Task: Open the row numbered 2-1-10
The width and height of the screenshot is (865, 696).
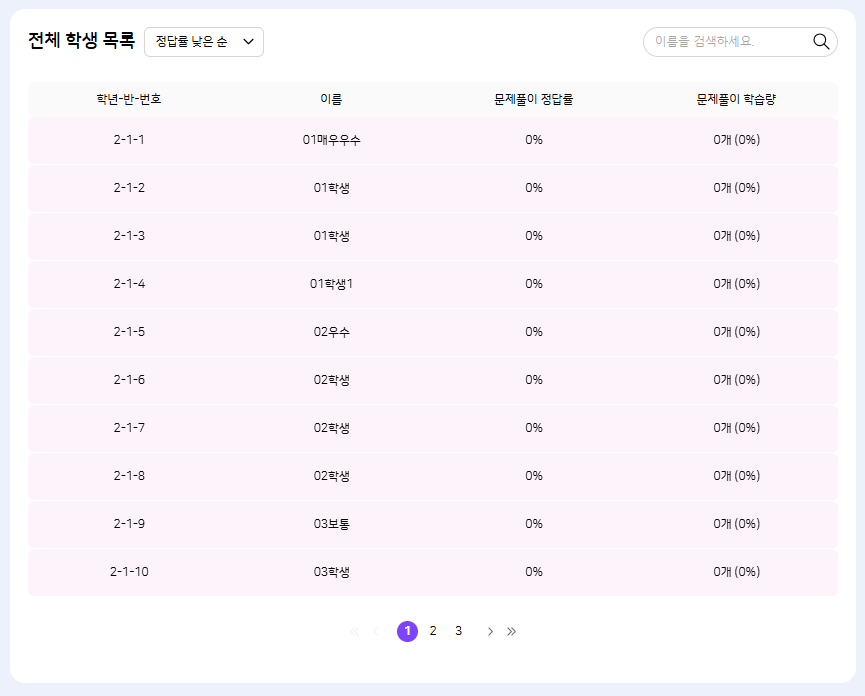Action: point(129,572)
